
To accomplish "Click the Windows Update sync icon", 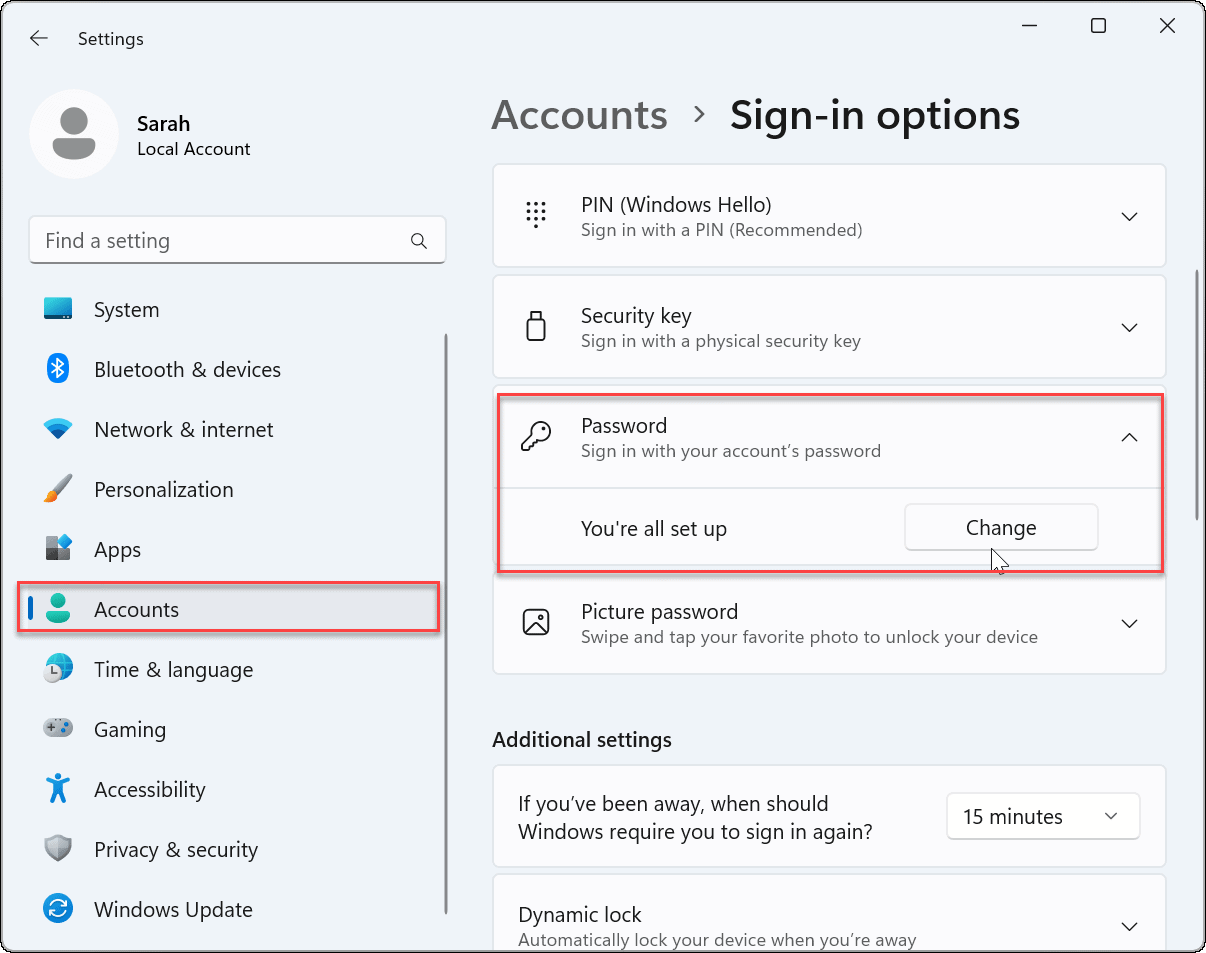I will pos(58,909).
